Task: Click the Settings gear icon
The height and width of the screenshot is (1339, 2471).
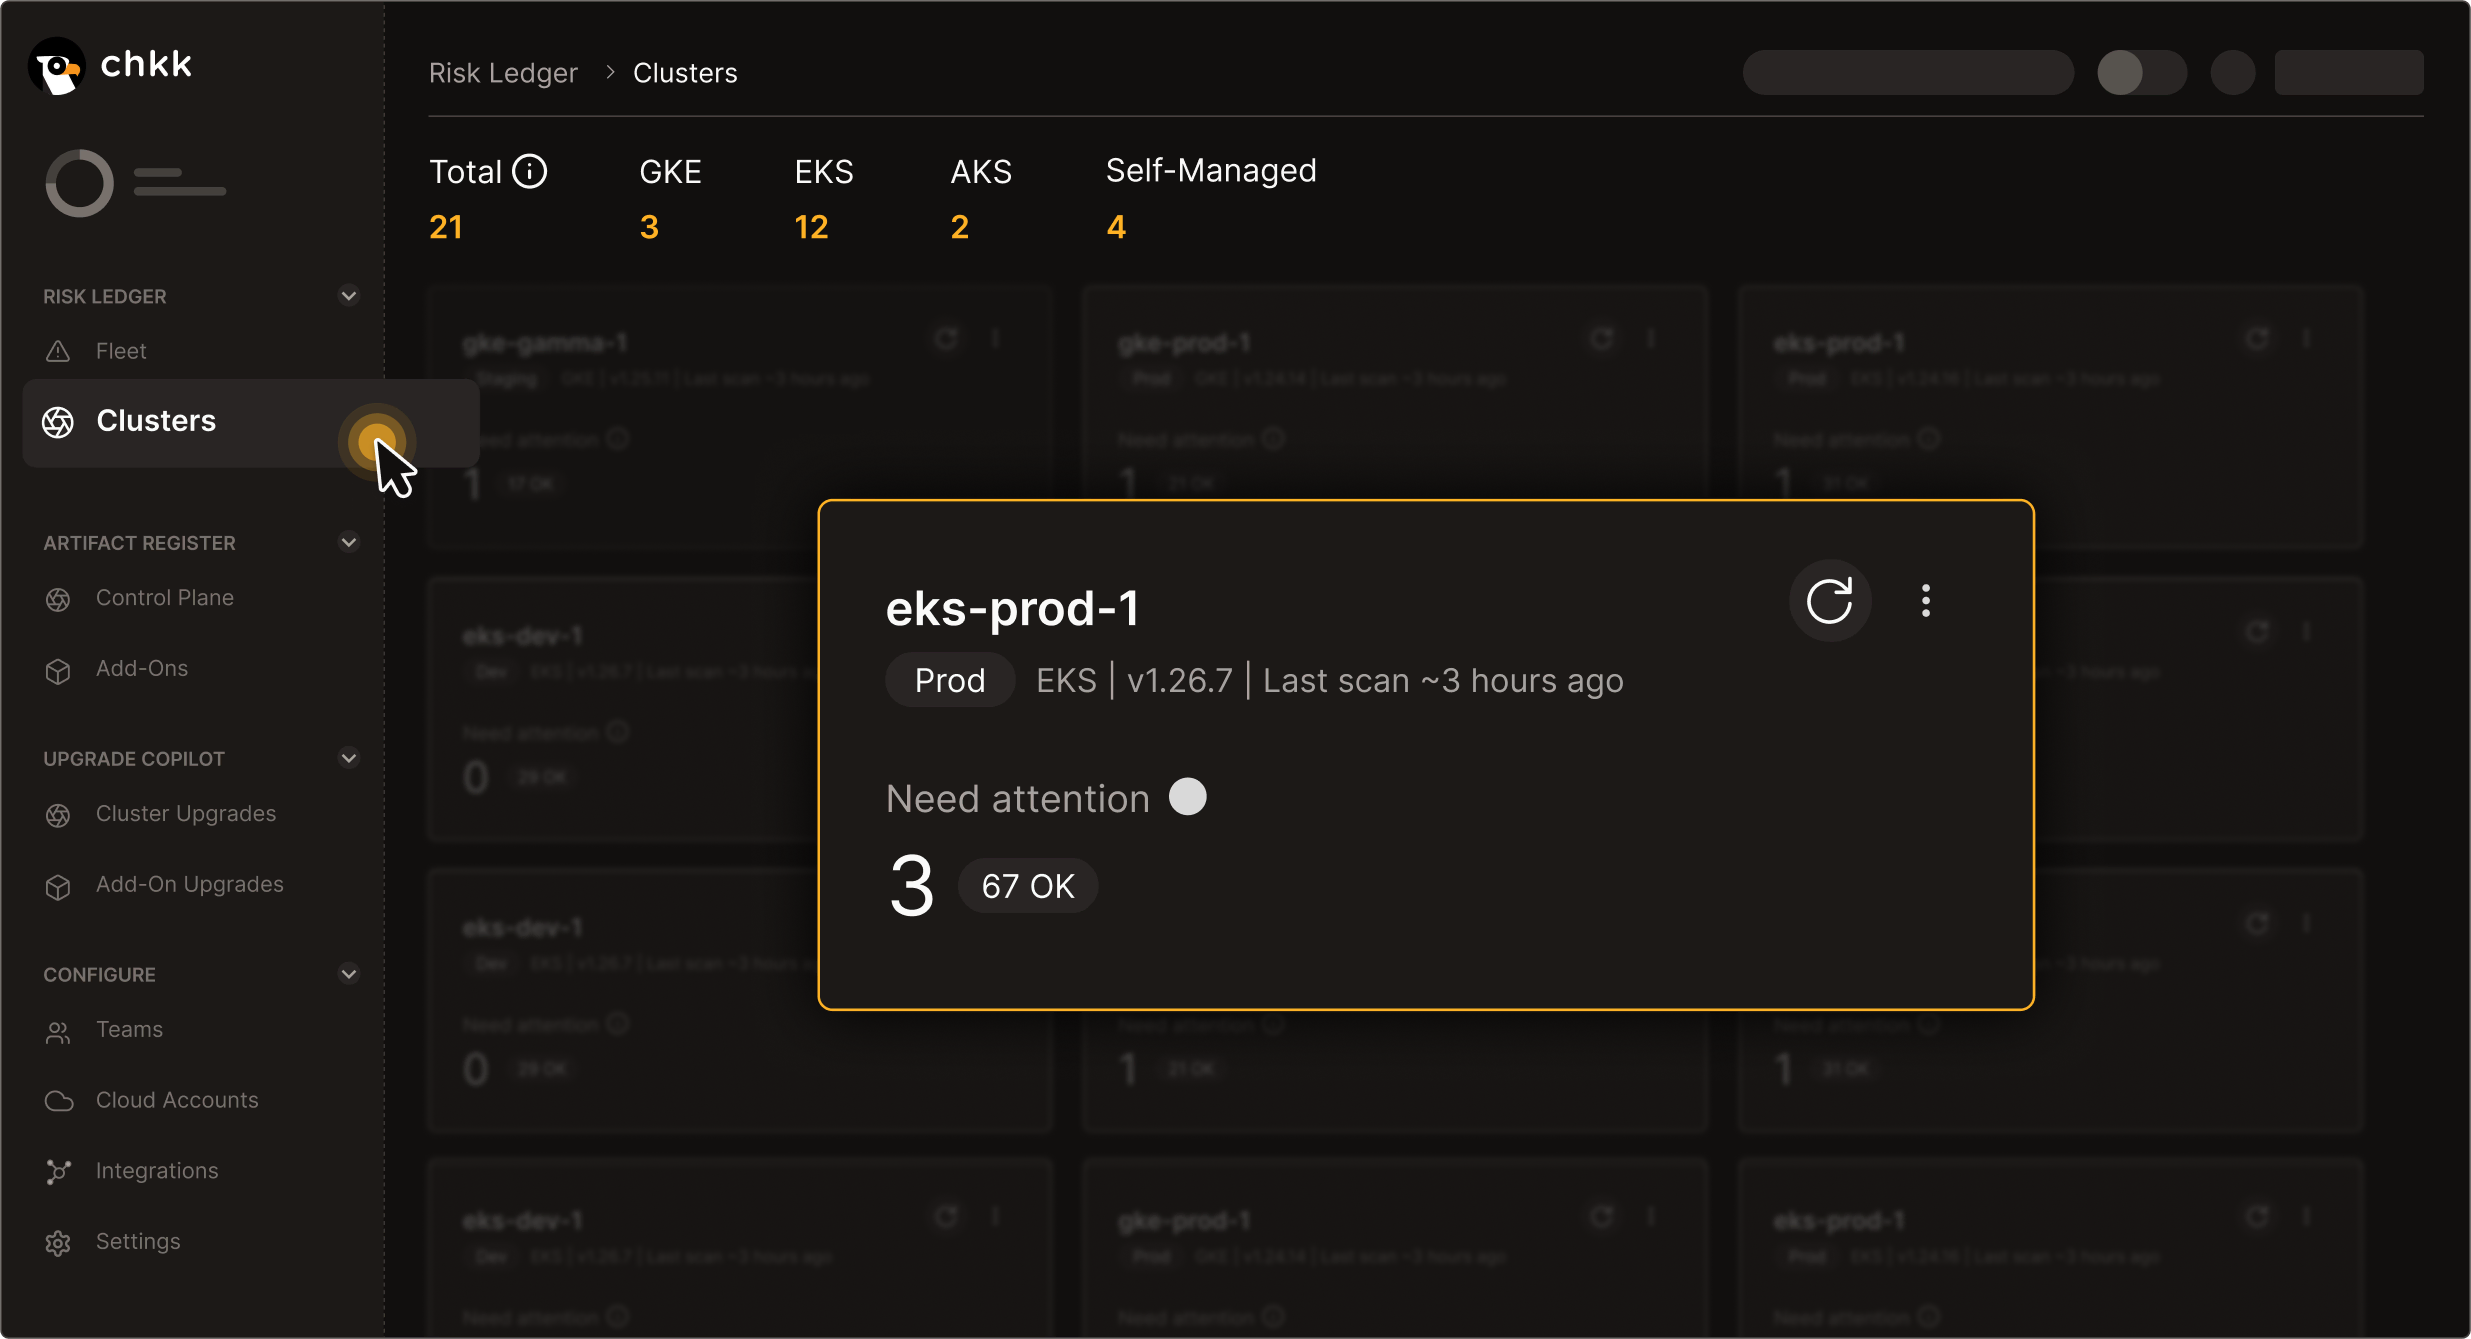Action: [x=58, y=1242]
